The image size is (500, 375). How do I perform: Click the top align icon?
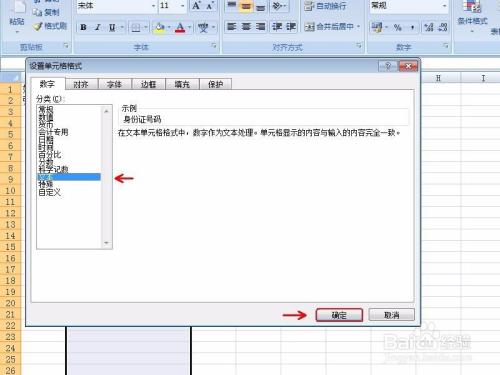[x=232, y=6]
